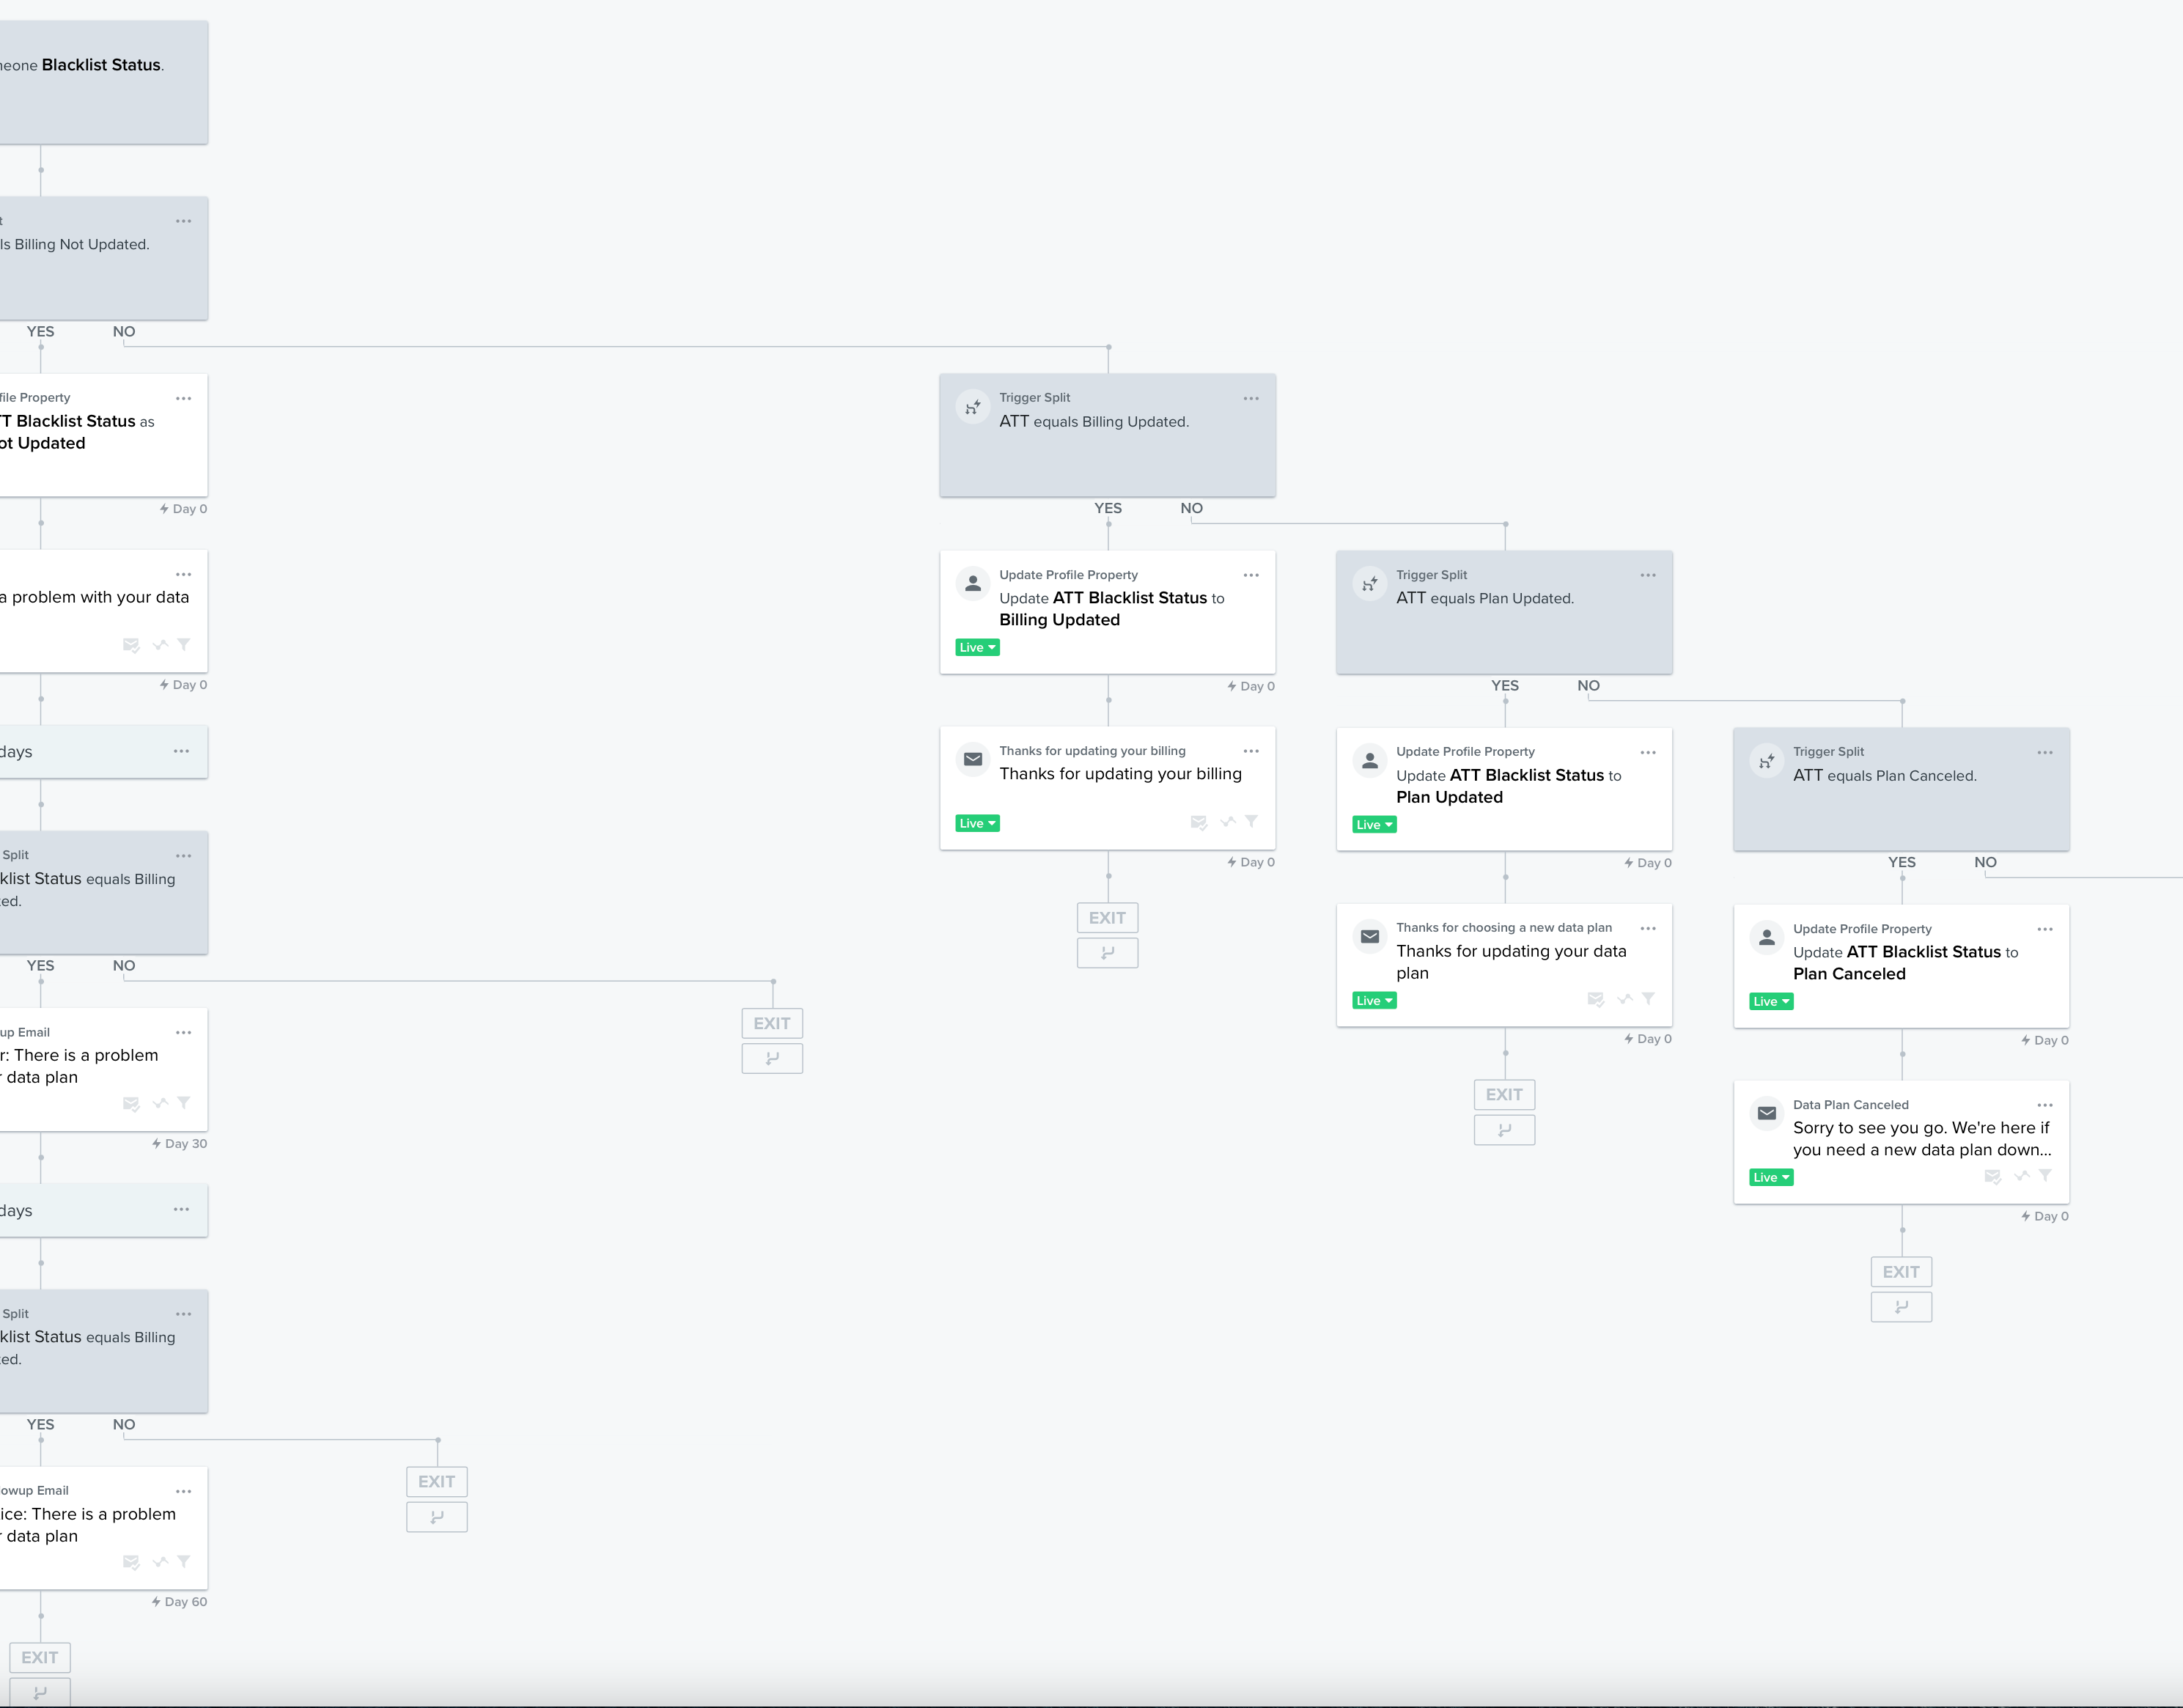Open Live status dropdown on Thanks for updating your billing
The height and width of the screenshot is (1708, 2183).
tap(977, 824)
